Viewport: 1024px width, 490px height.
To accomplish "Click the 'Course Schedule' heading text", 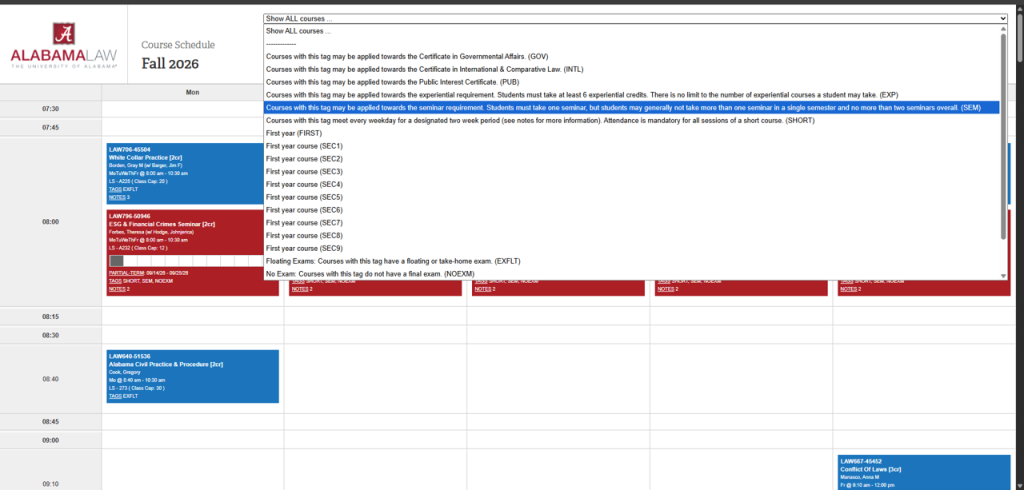I will point(178,45).
